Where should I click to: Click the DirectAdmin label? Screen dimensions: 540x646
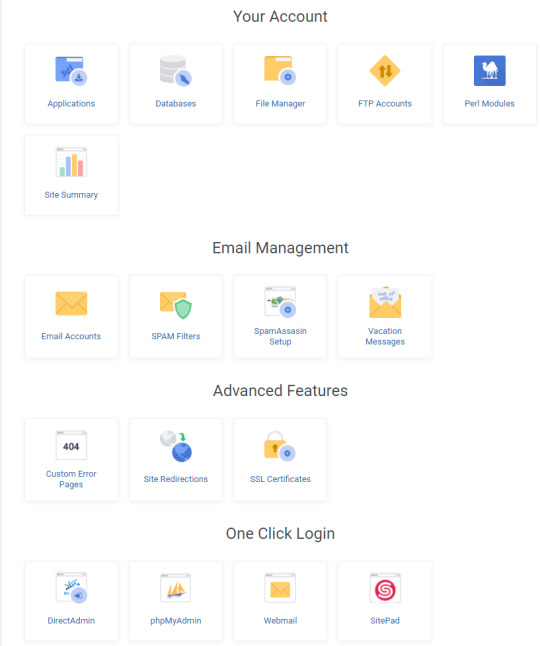(71, 620)
